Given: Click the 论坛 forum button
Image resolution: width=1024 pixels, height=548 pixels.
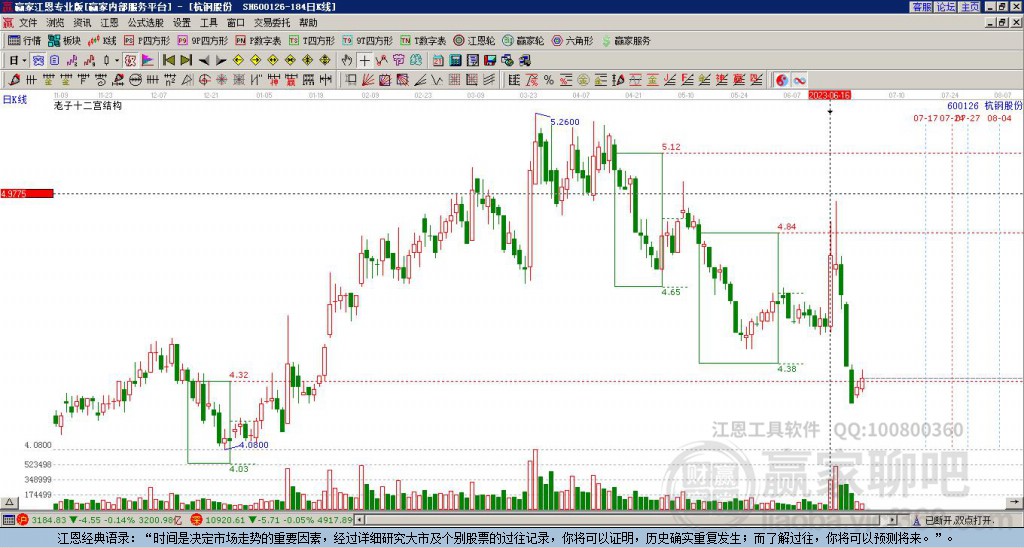Looking at the screenshot, I should coord(946,7).
